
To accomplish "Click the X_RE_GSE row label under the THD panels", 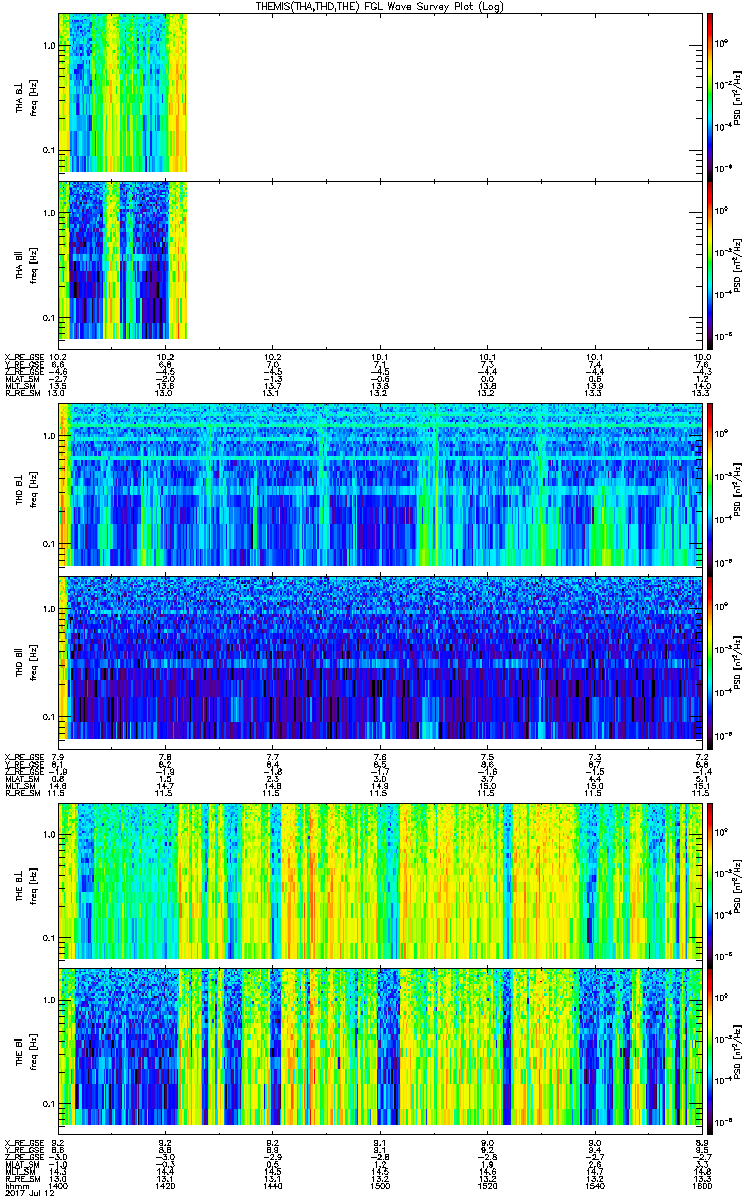I will (x=25, y=756).
